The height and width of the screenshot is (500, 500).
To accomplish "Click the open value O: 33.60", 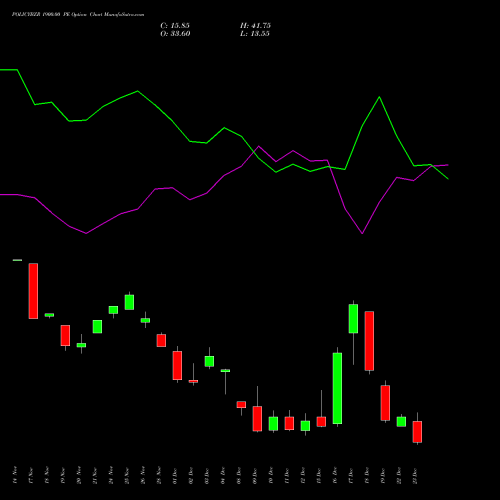I will 175,34.
